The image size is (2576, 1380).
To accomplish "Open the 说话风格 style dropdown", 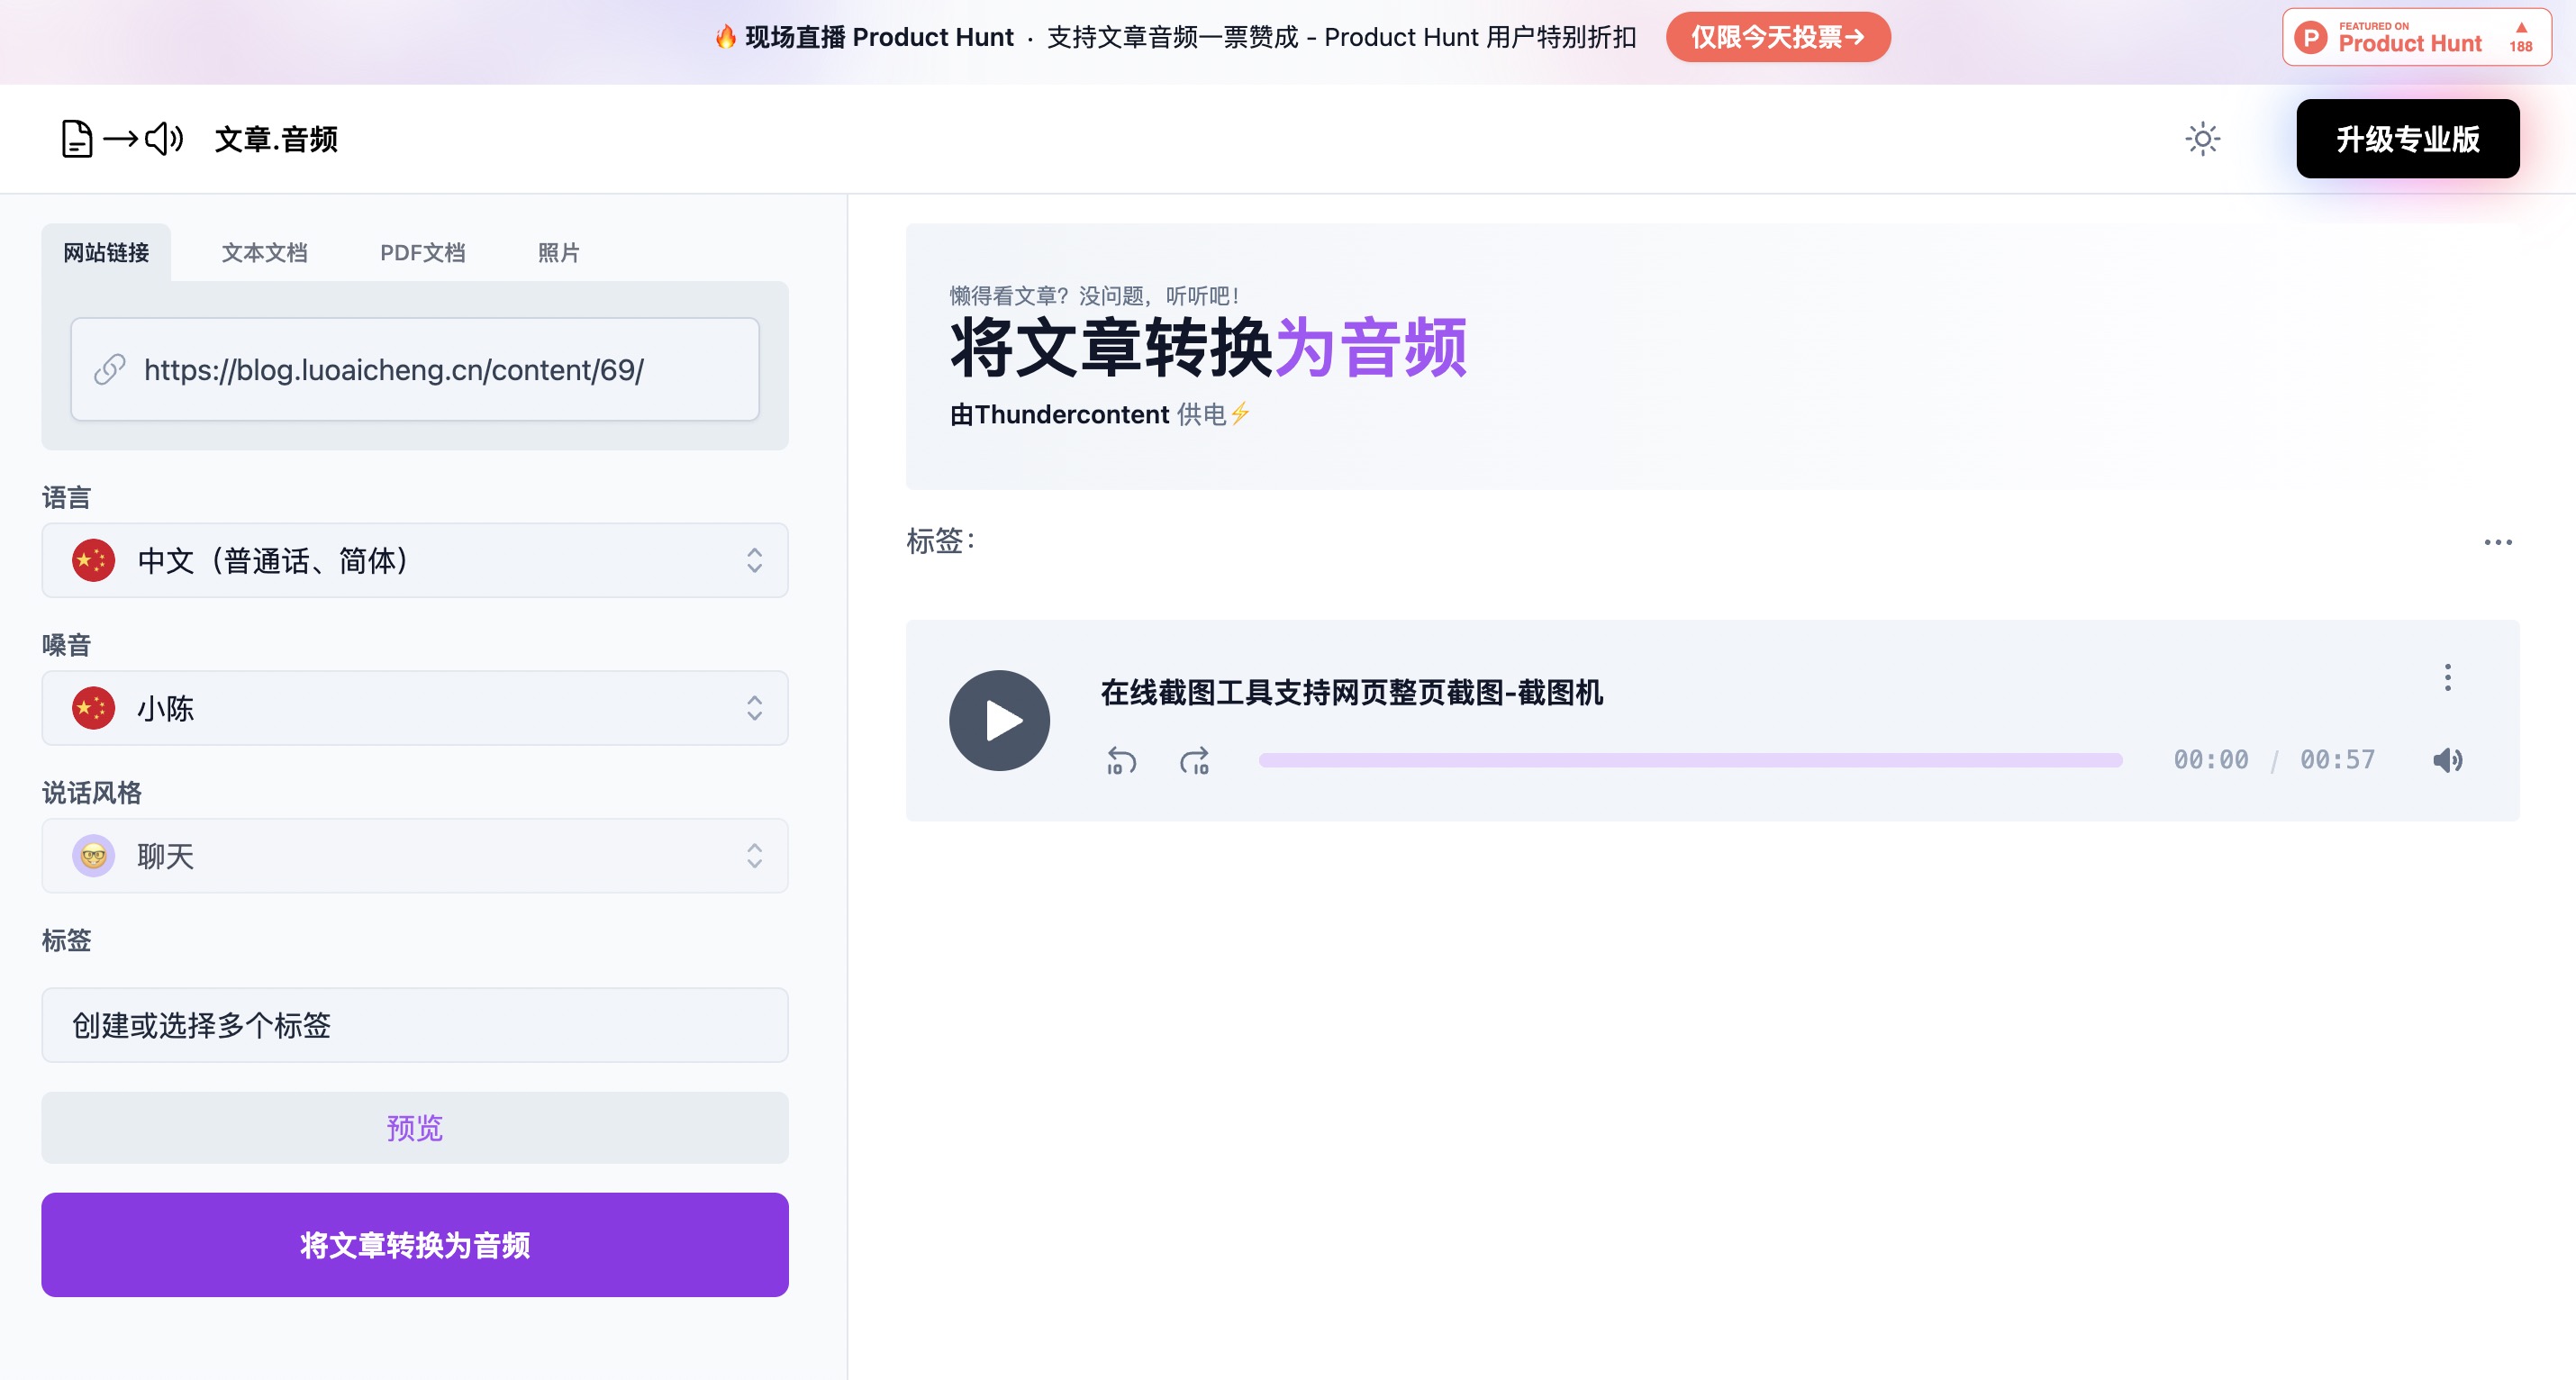I will [414, 856].
